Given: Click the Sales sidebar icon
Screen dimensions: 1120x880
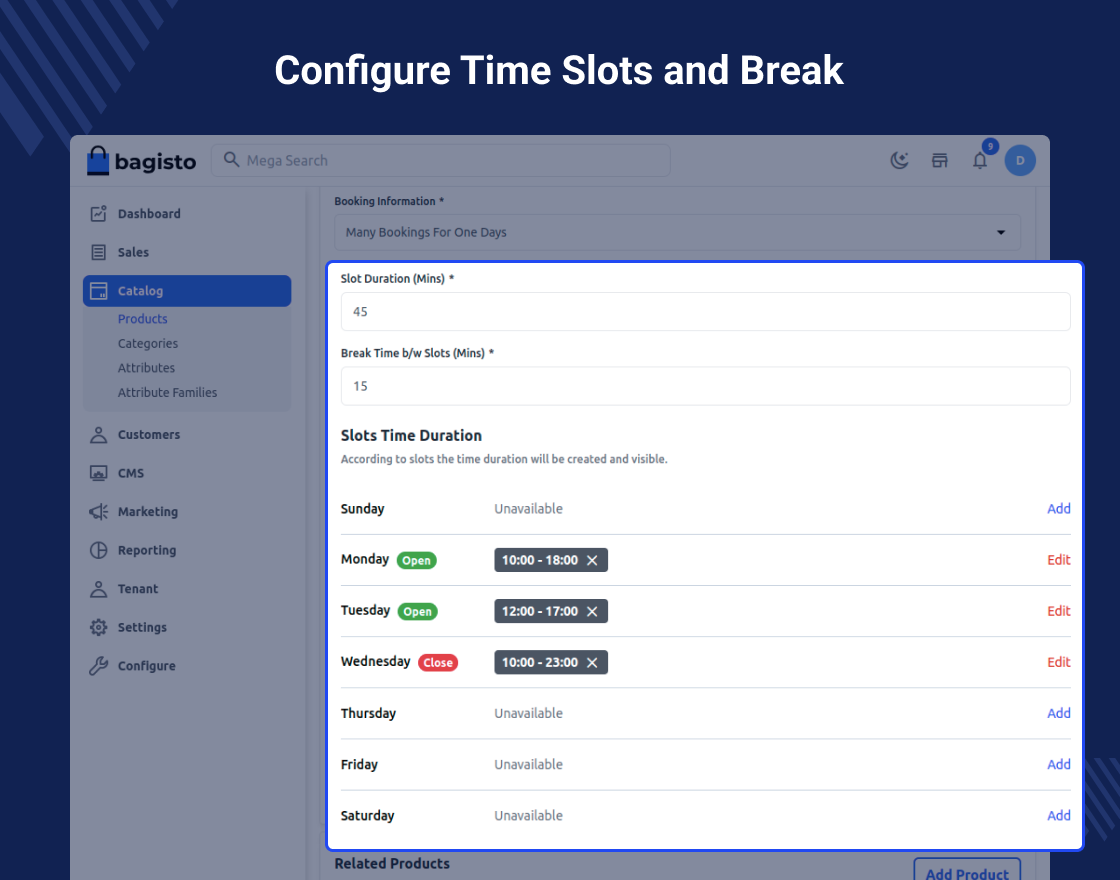Looking at the screenshot, I should click(99, 252).
